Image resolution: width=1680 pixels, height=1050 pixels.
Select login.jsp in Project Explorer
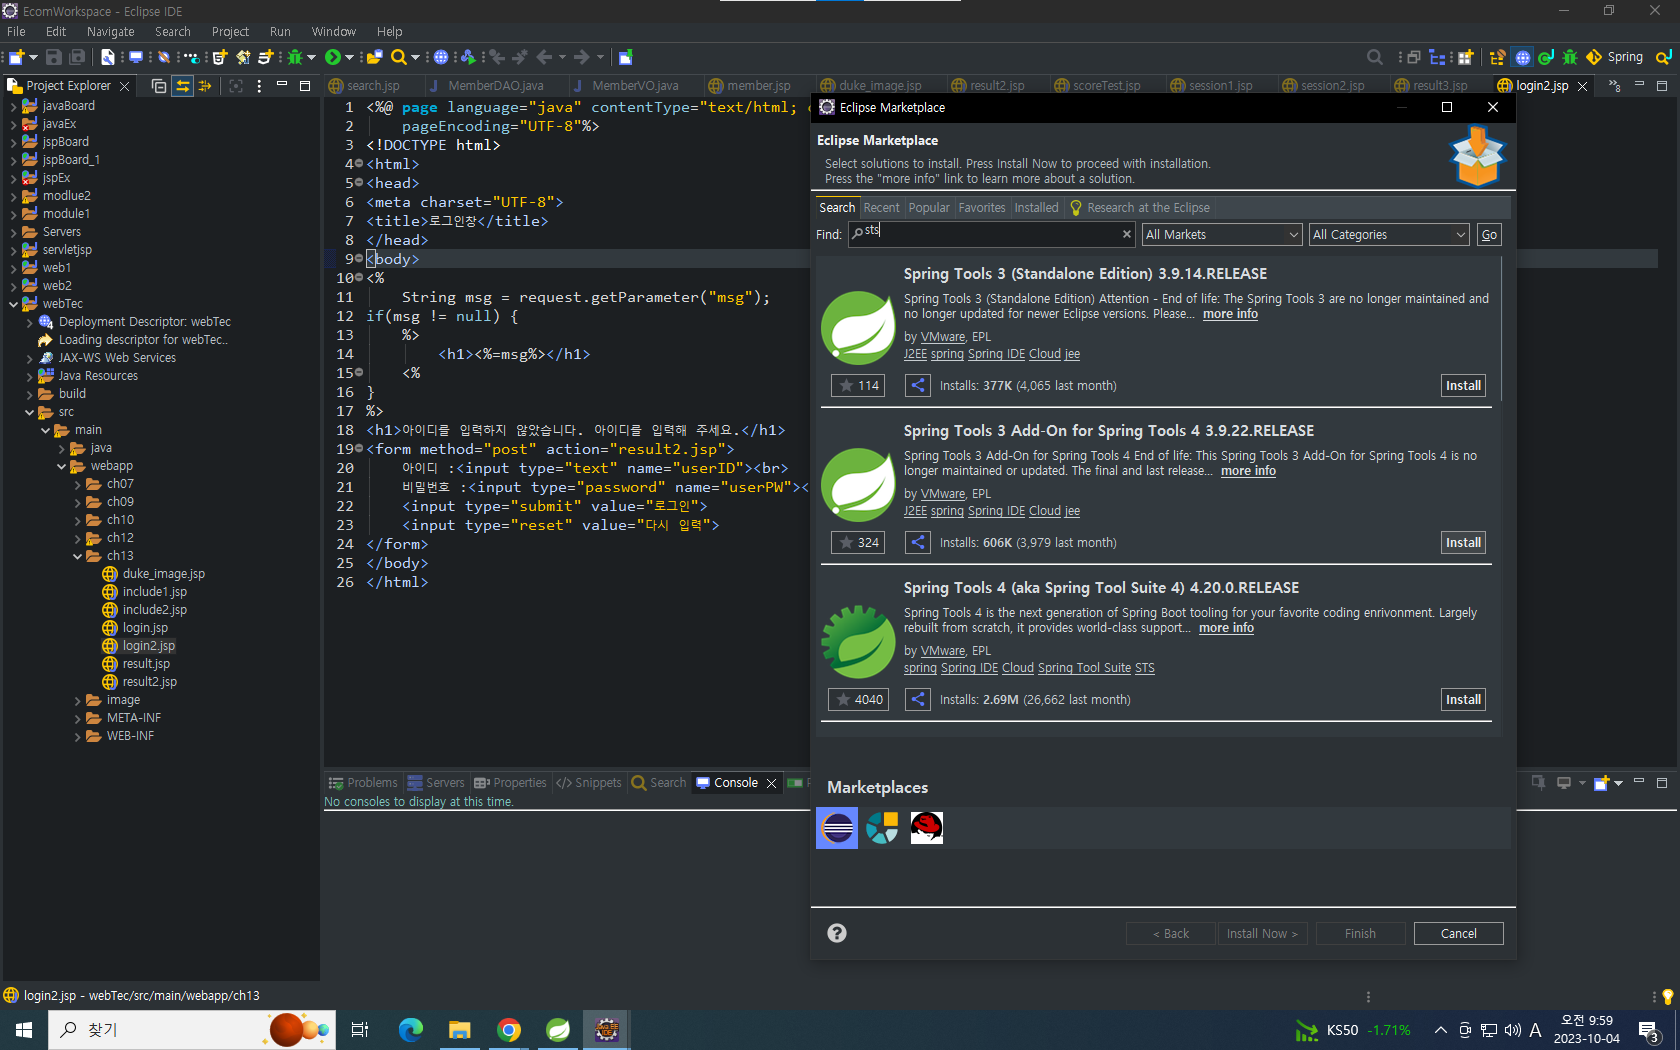tap(145, 628)
